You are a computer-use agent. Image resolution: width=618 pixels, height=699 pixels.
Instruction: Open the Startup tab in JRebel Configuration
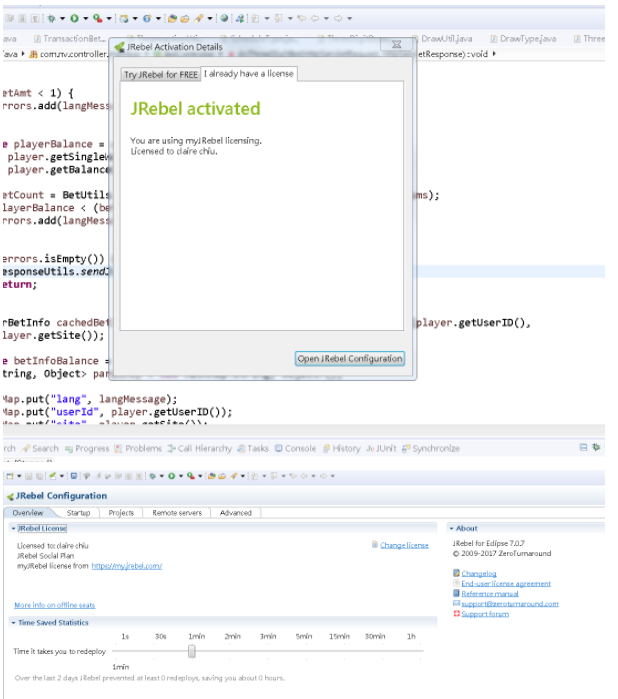(78, 513)
